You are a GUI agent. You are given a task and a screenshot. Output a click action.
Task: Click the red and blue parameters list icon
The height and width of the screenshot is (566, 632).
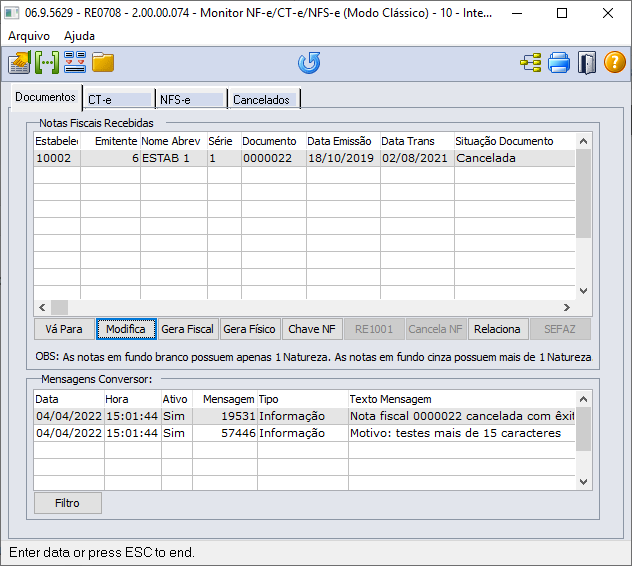[75, 62]
